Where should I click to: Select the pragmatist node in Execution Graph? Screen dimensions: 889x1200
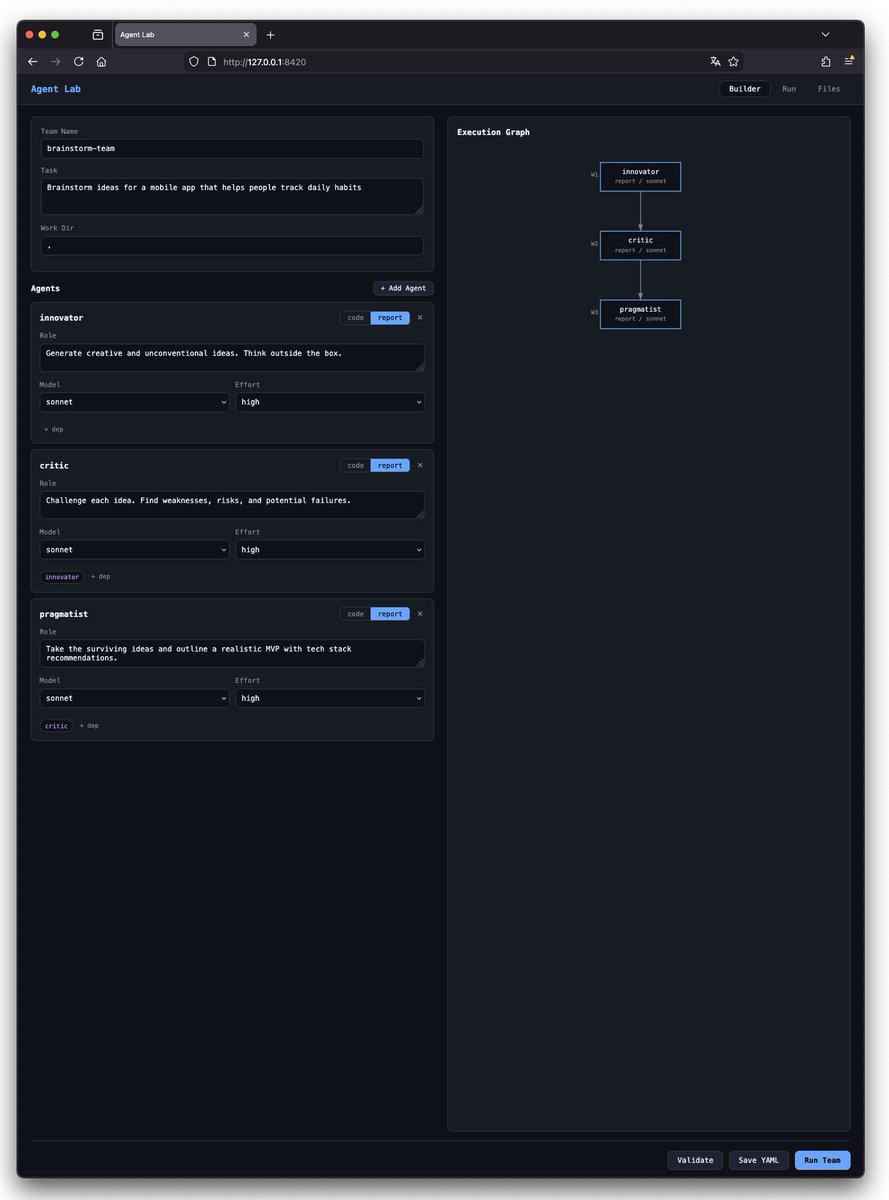[640, 314]
